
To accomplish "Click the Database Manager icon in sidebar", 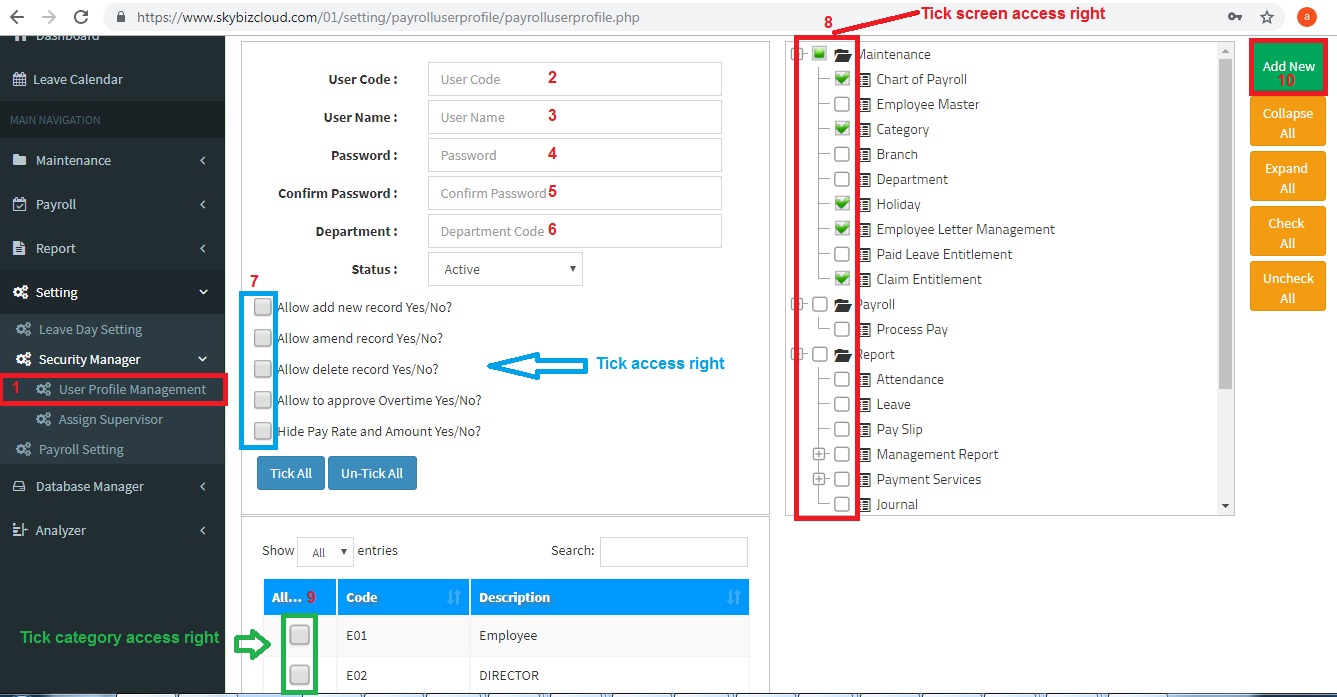I will [19, 487].
